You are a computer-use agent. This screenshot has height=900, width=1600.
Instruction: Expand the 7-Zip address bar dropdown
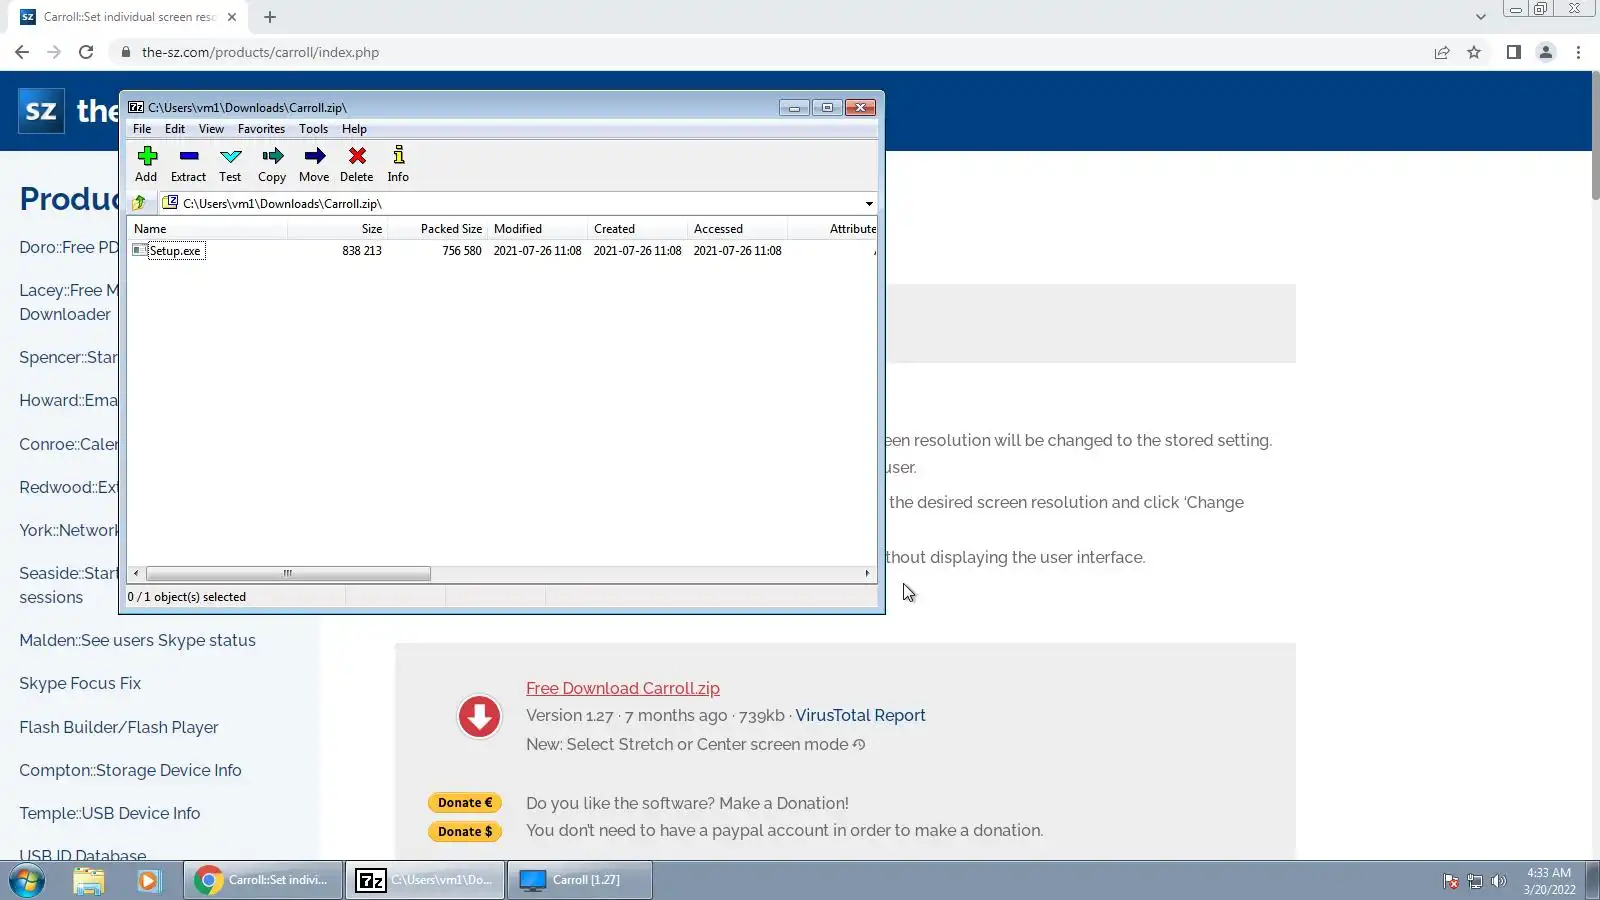[x=869, y=203]
